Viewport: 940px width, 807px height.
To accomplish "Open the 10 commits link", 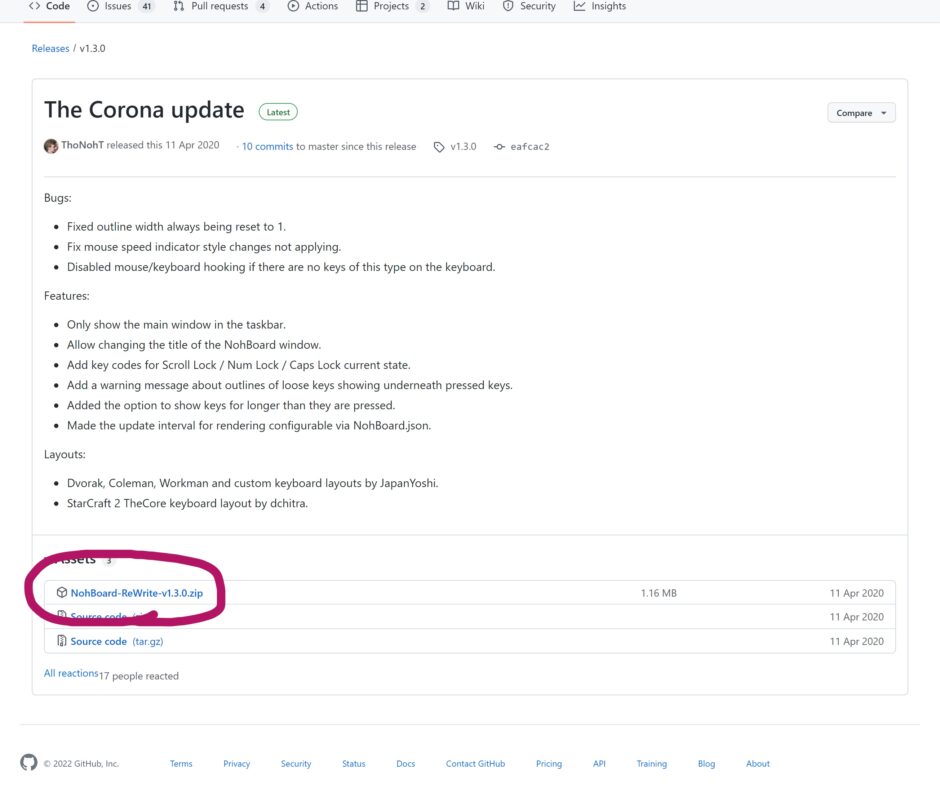I will coord(267,147).
